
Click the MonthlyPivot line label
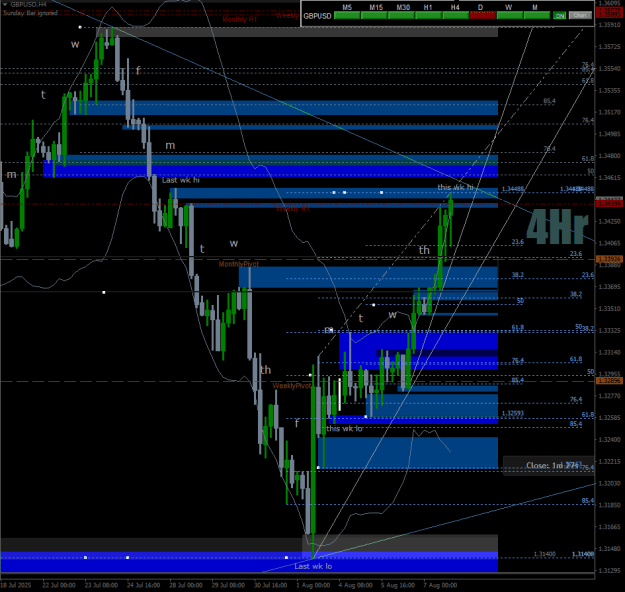(x=239, y=264)
